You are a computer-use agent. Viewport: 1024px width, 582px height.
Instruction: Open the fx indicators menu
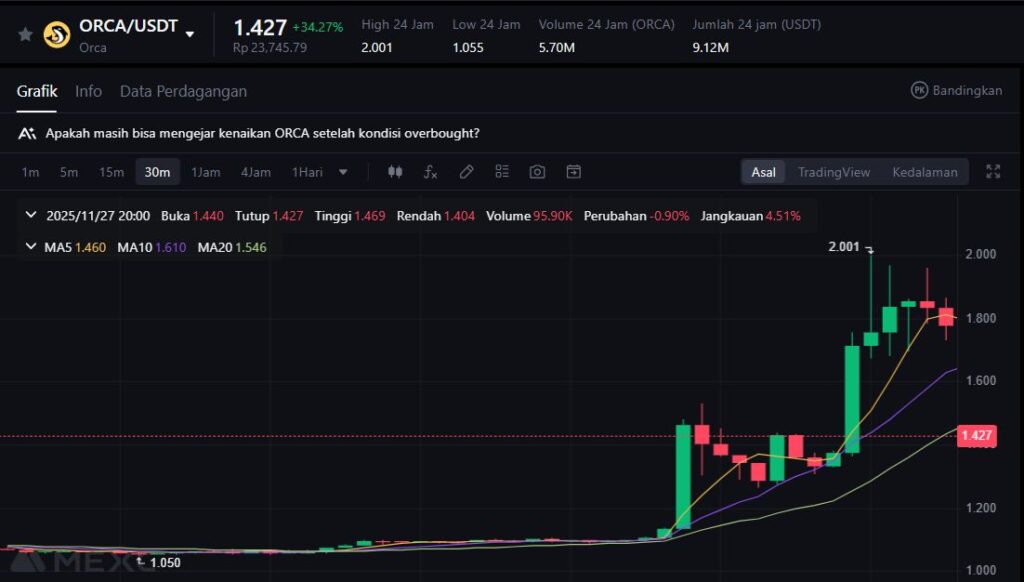tap(430, 172)
